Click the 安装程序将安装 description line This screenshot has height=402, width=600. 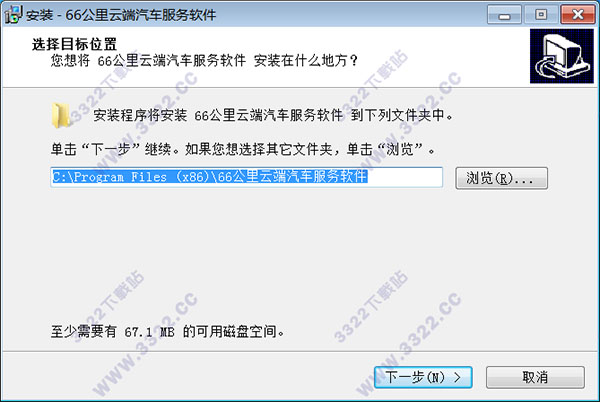[273, 115]
